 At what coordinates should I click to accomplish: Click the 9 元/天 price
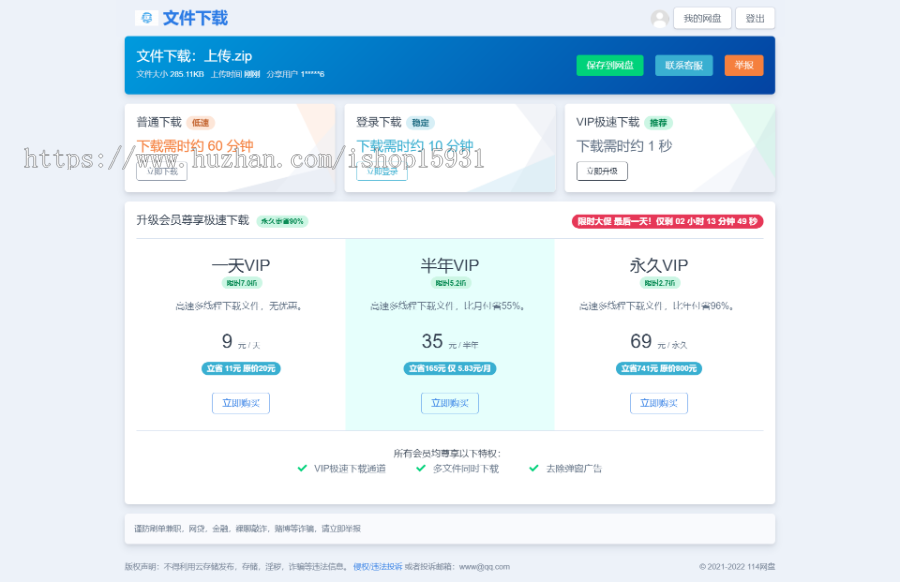click(241, 342)
